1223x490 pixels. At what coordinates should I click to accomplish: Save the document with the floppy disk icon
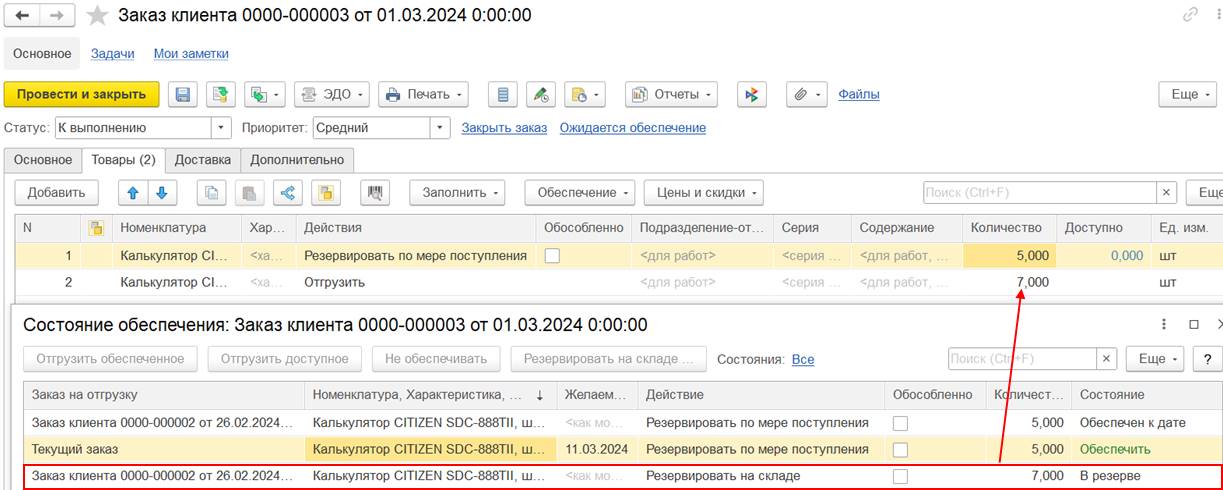coord(183,95)
